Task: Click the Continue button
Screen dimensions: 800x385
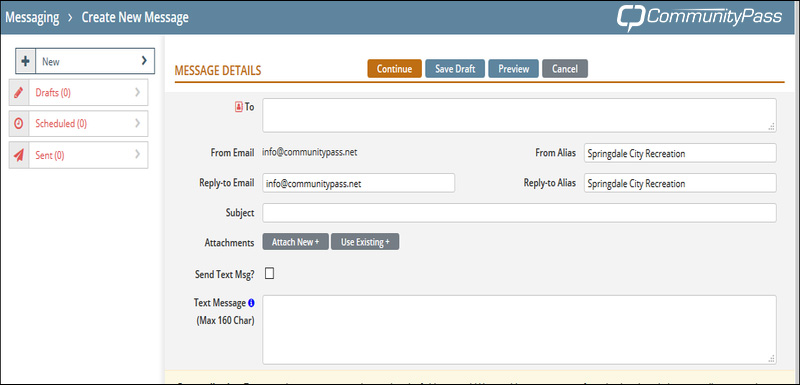Action: click(x=394, y=69)
